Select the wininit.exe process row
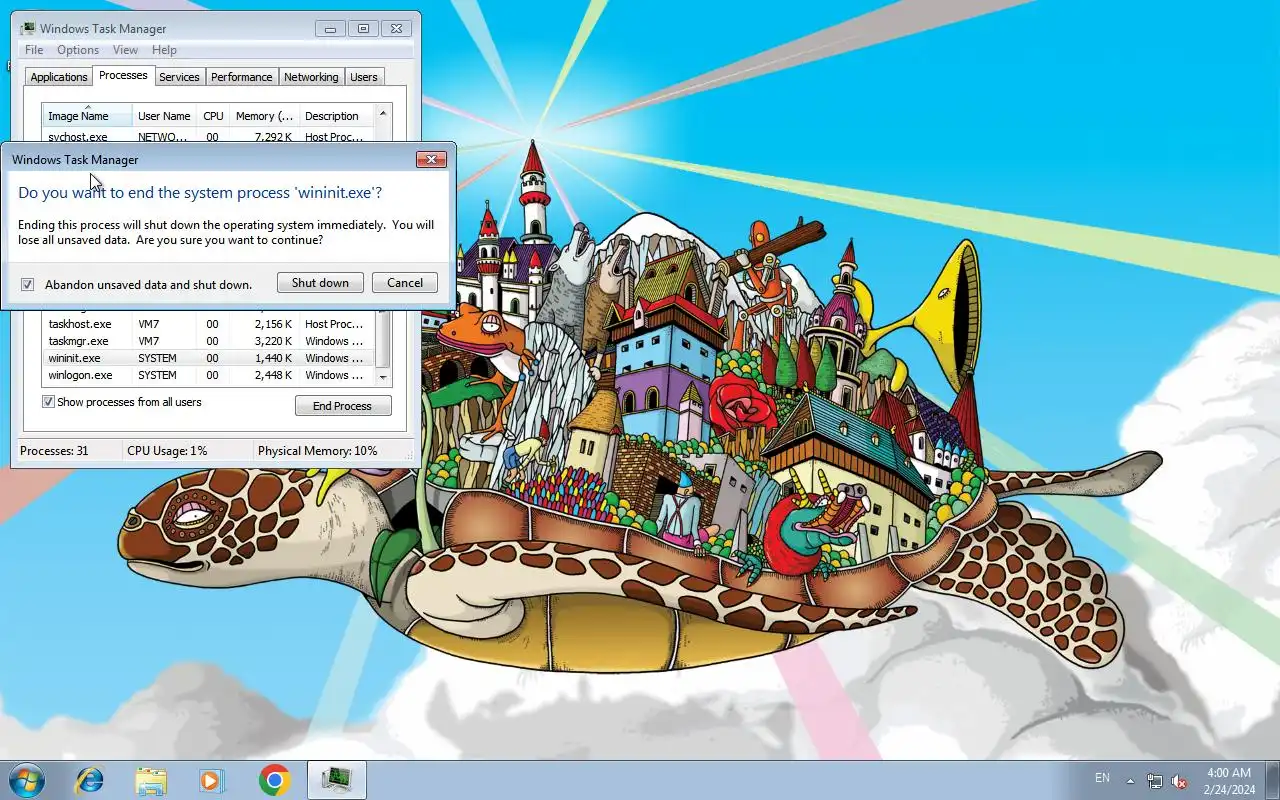 coord(208,358)
